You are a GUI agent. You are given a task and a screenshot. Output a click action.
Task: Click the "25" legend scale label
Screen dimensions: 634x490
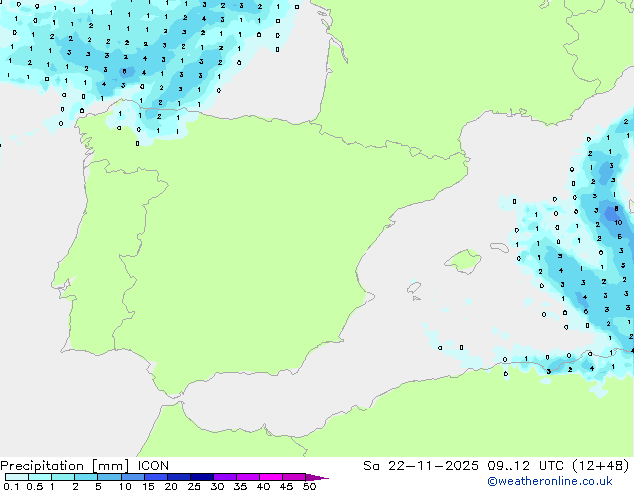click(x=194, y=486)
